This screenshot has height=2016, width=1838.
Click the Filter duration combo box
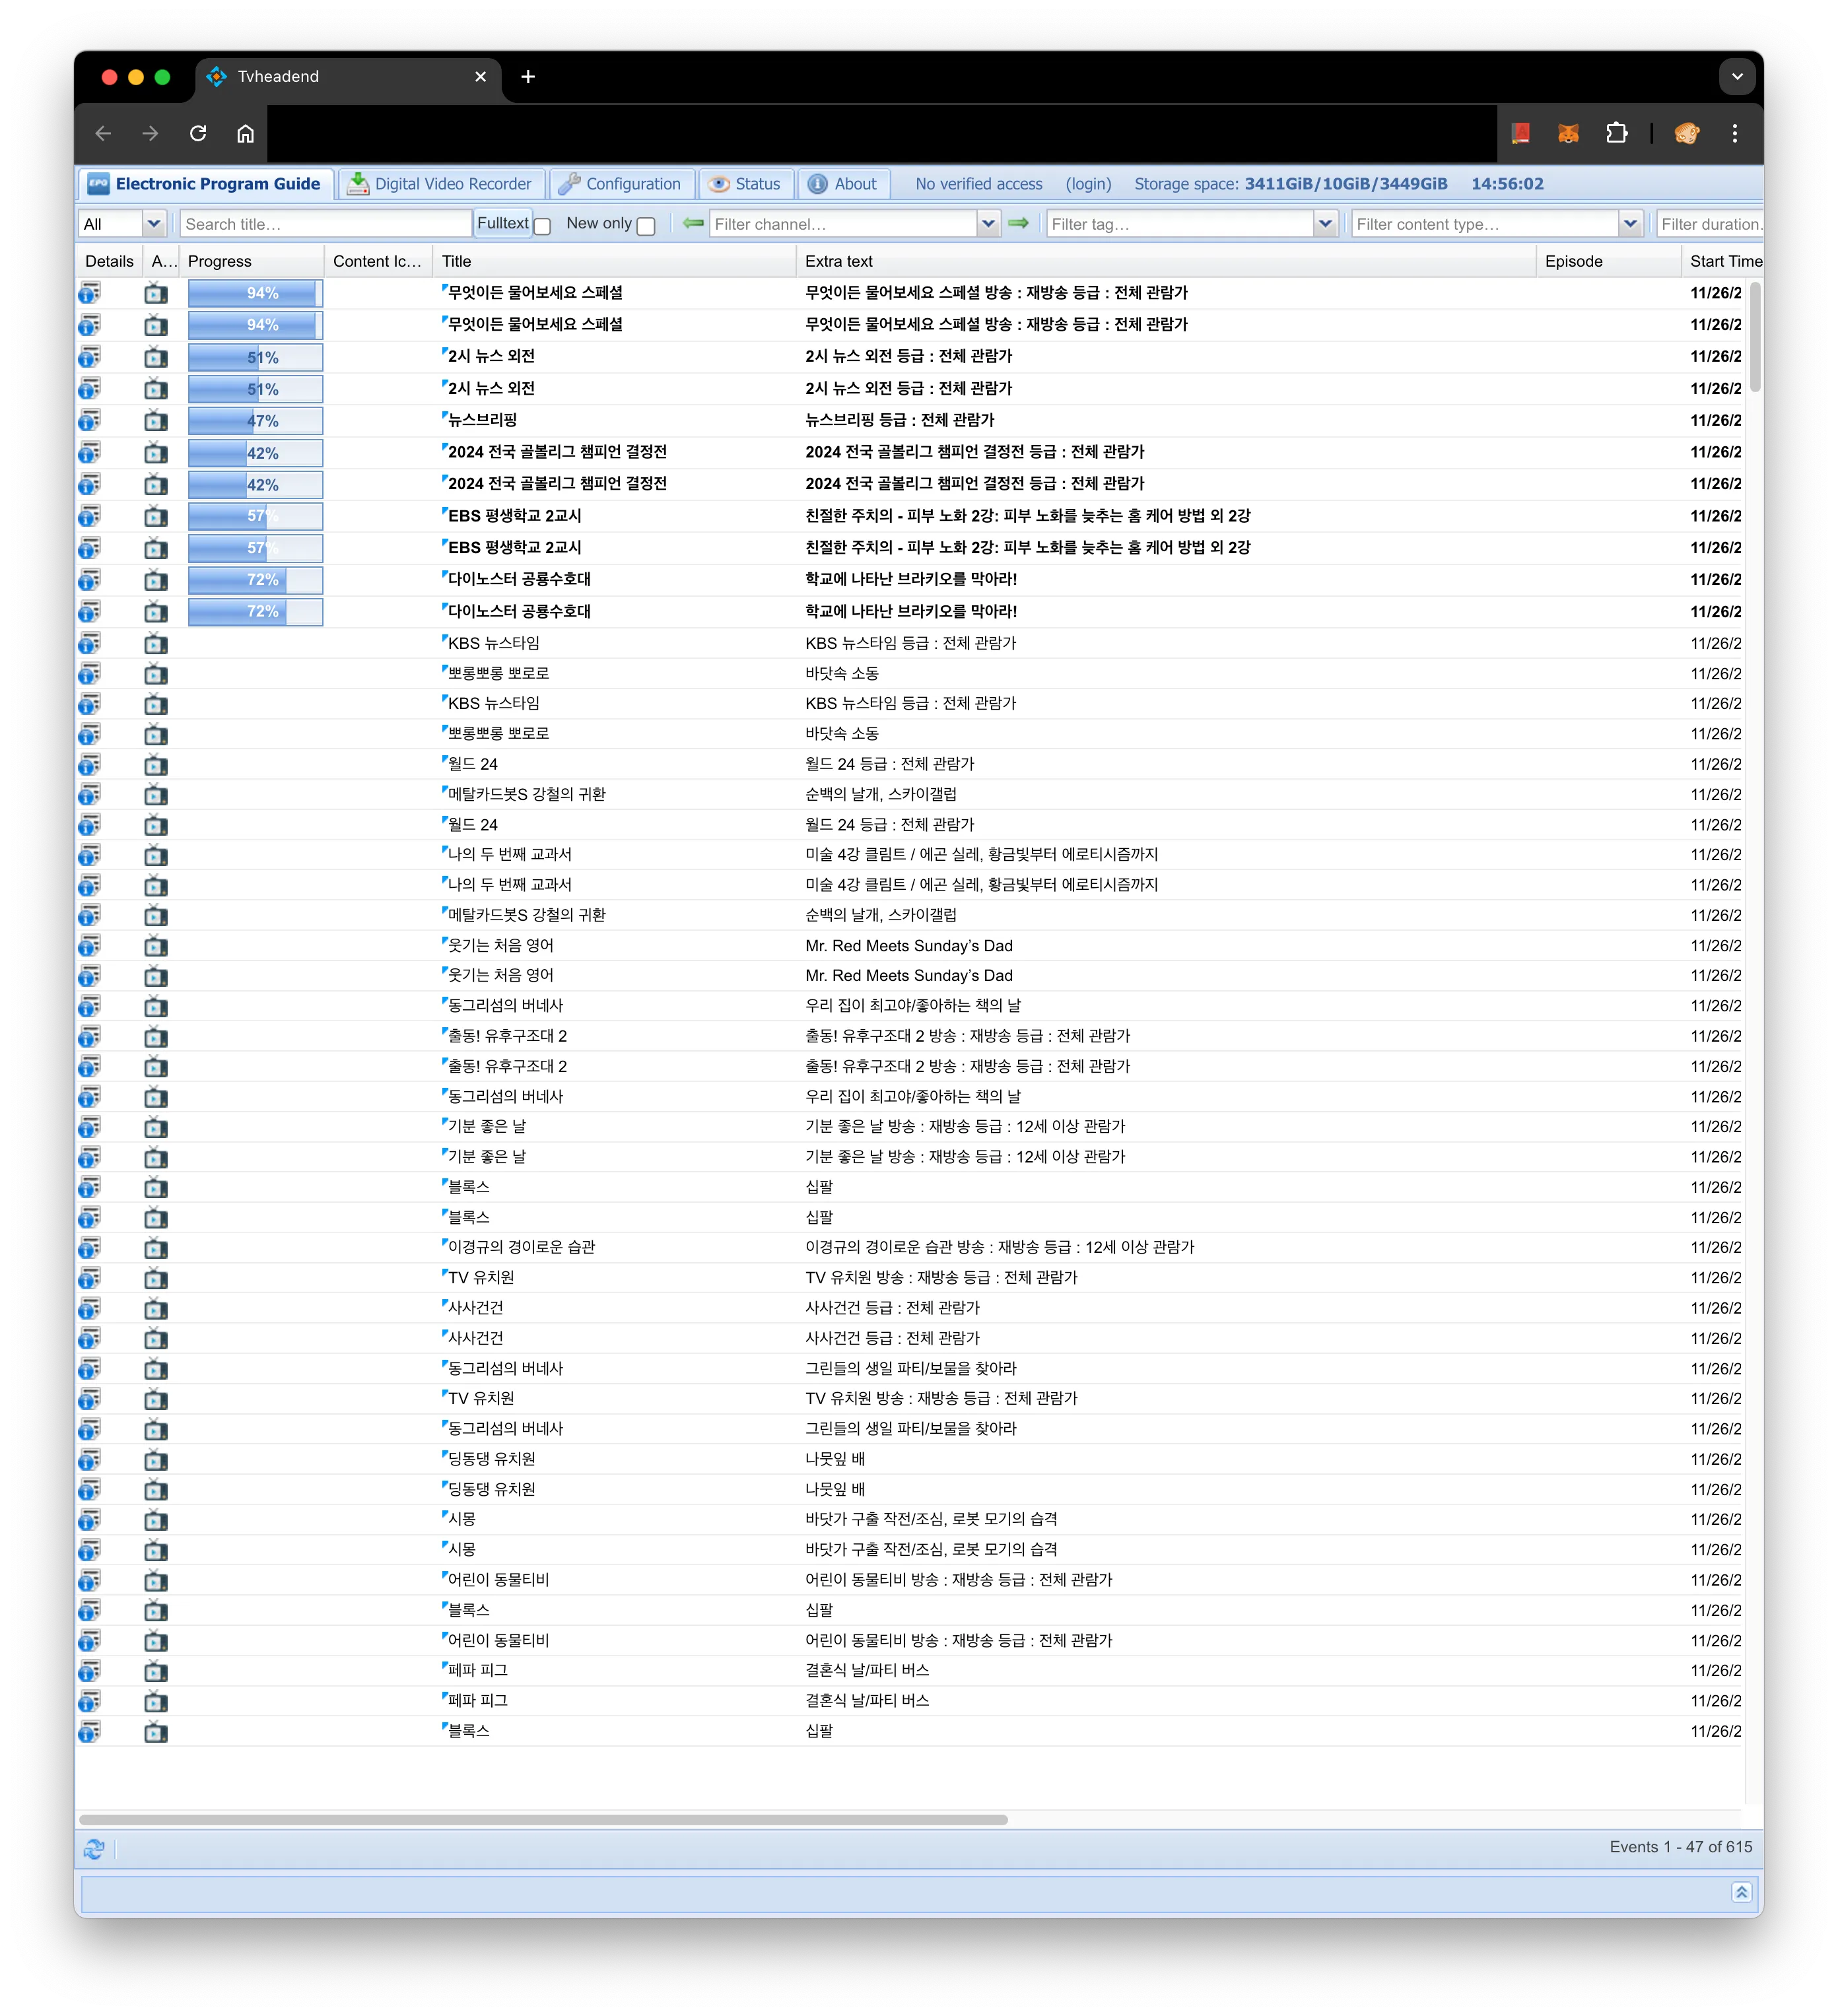tap(1709, 224)
